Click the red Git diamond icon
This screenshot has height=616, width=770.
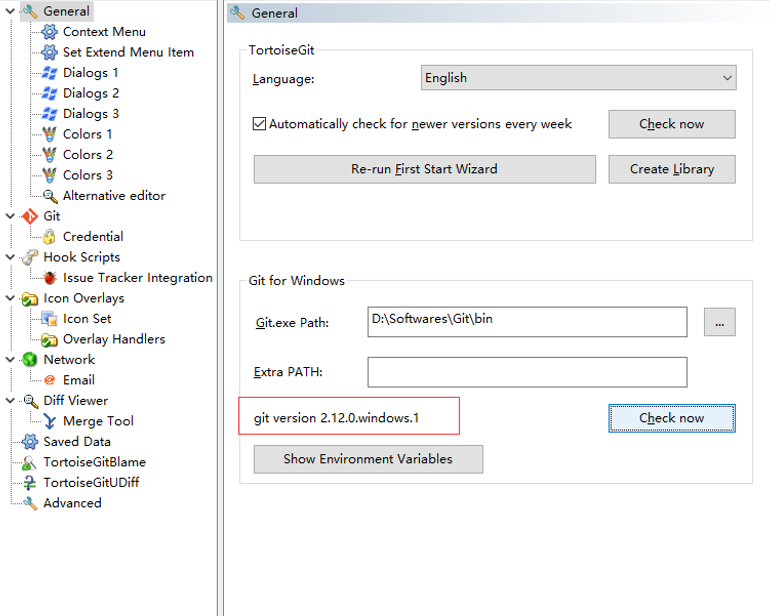point(30,216)
